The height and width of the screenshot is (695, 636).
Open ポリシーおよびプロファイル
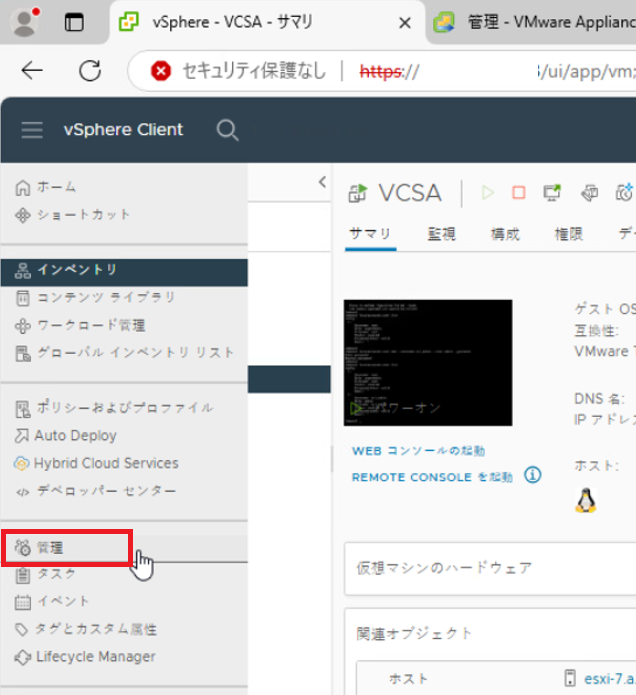(125, 408)
